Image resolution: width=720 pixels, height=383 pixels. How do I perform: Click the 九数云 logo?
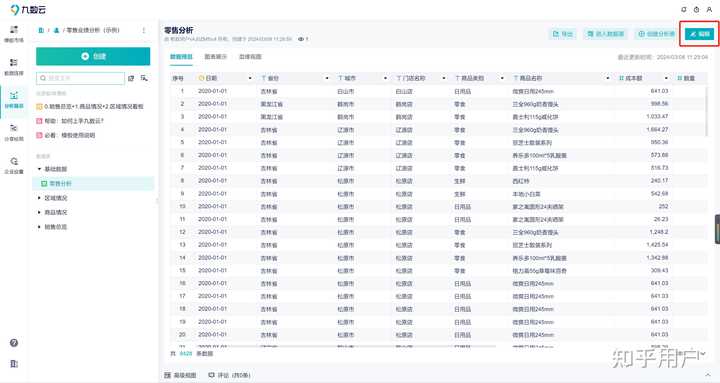coord(28,9)
